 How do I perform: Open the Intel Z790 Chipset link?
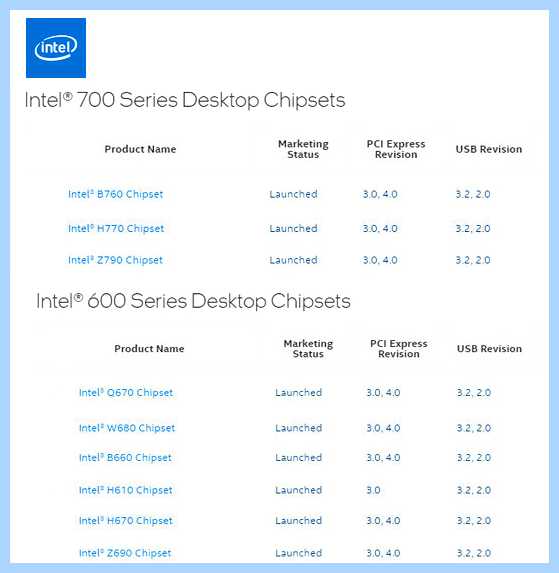(115, 260)
